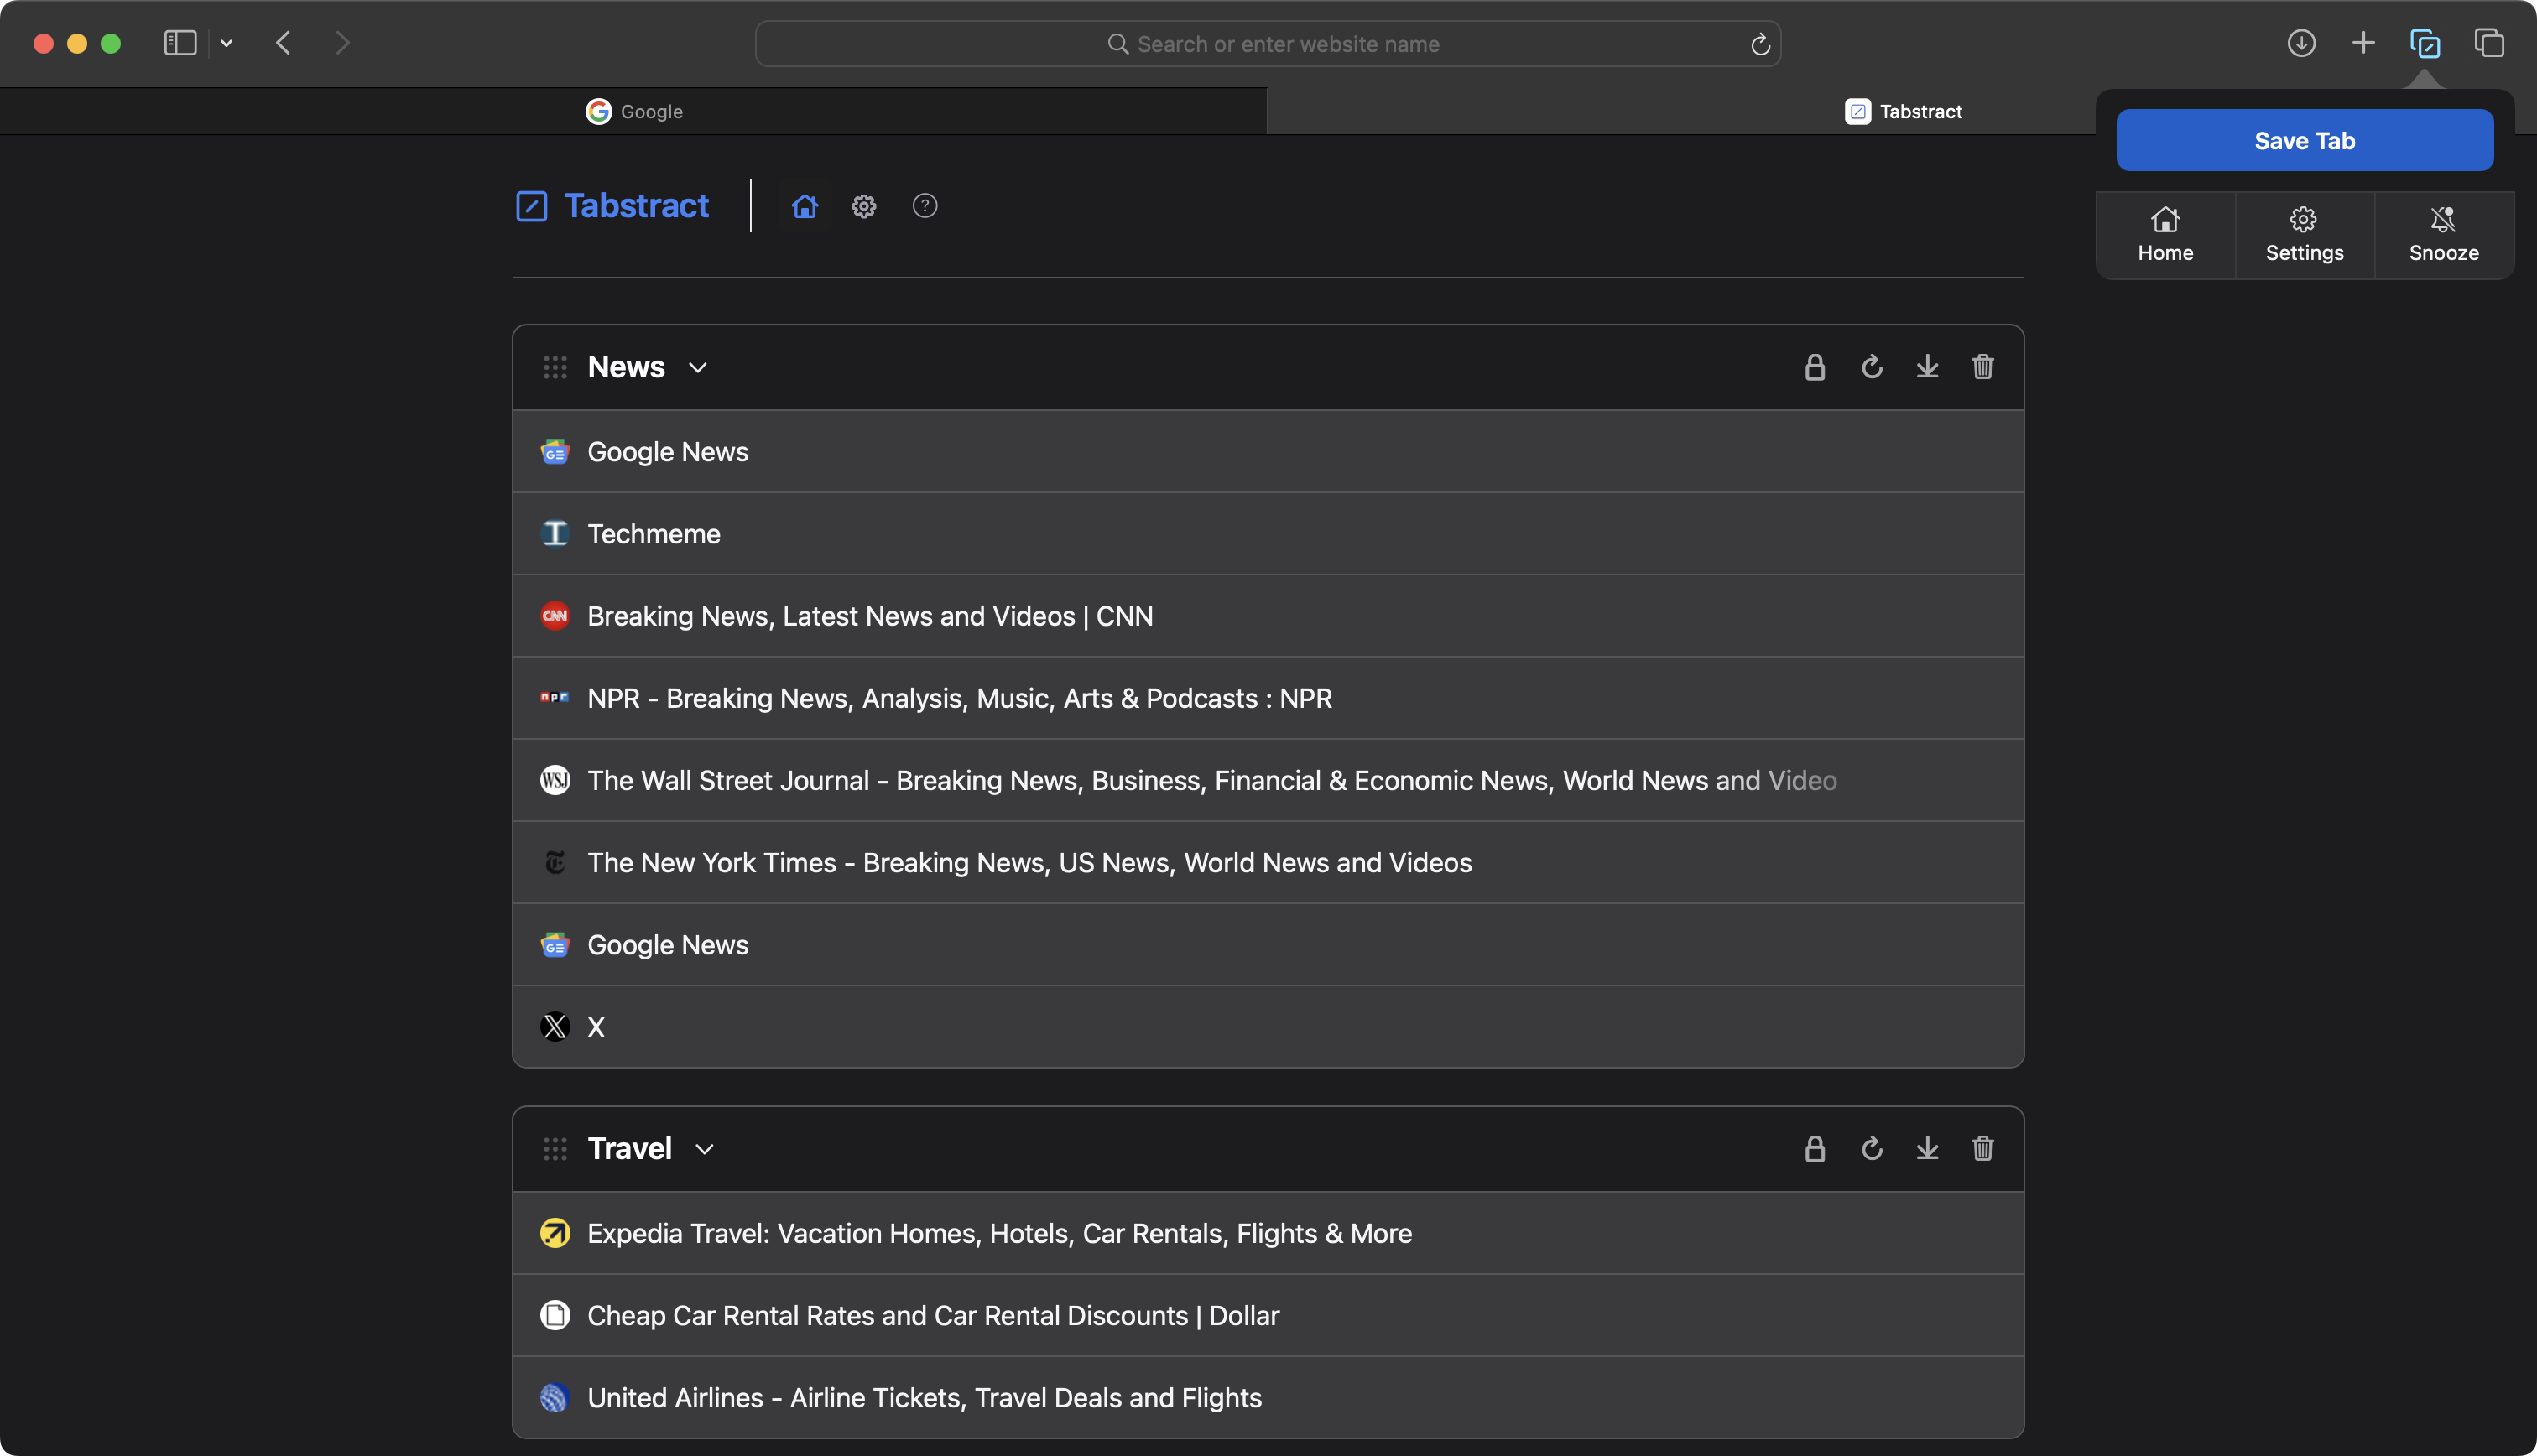This screenshot has height=1456, width=2537.
Task: Open Home in the extension popup
Action: tap(2165, 235)
